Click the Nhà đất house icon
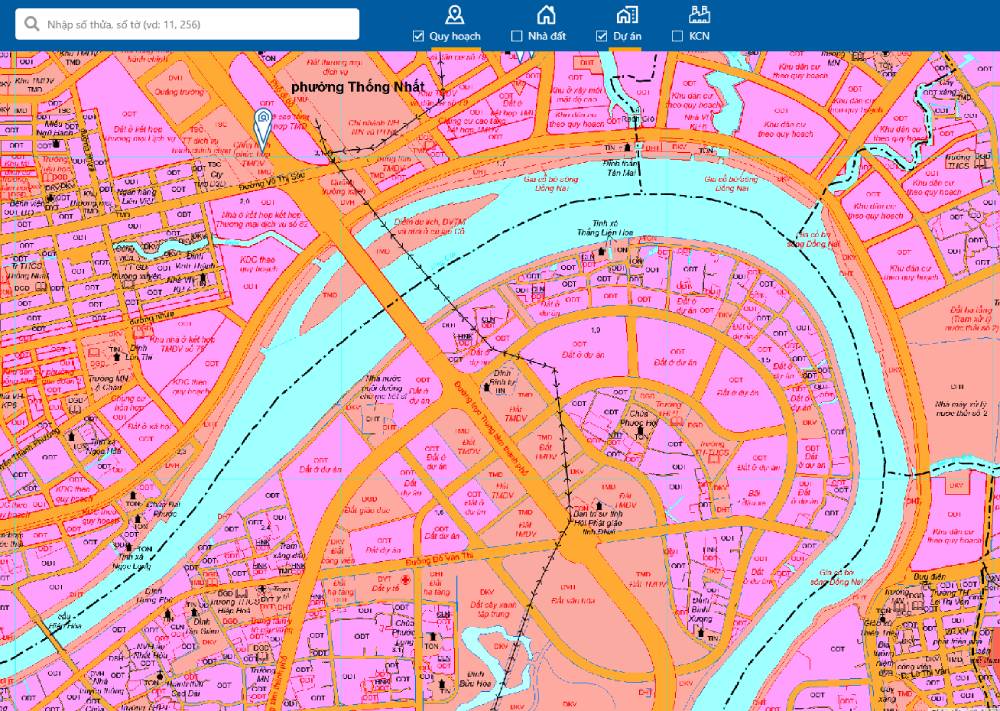This screenshot has width=1000, height=711. (545, 14)
